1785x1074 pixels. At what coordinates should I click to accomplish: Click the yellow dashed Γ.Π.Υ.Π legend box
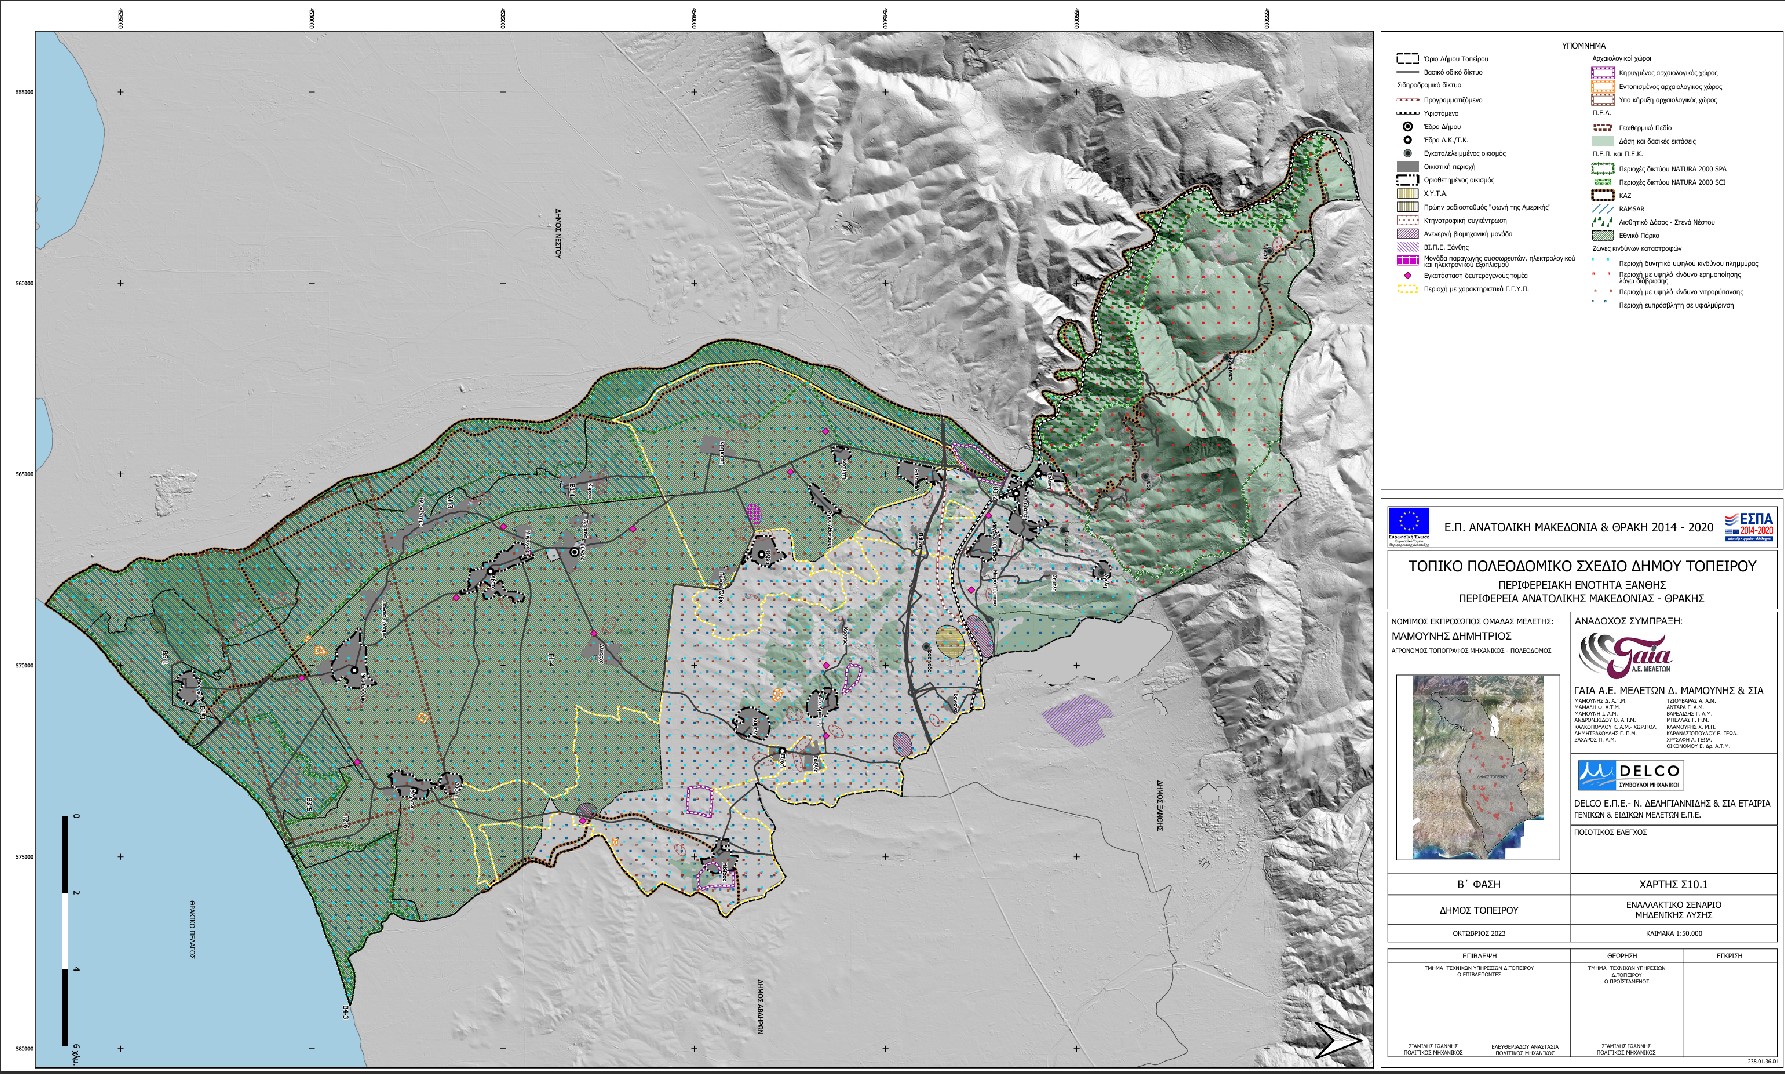point(1408,289)
